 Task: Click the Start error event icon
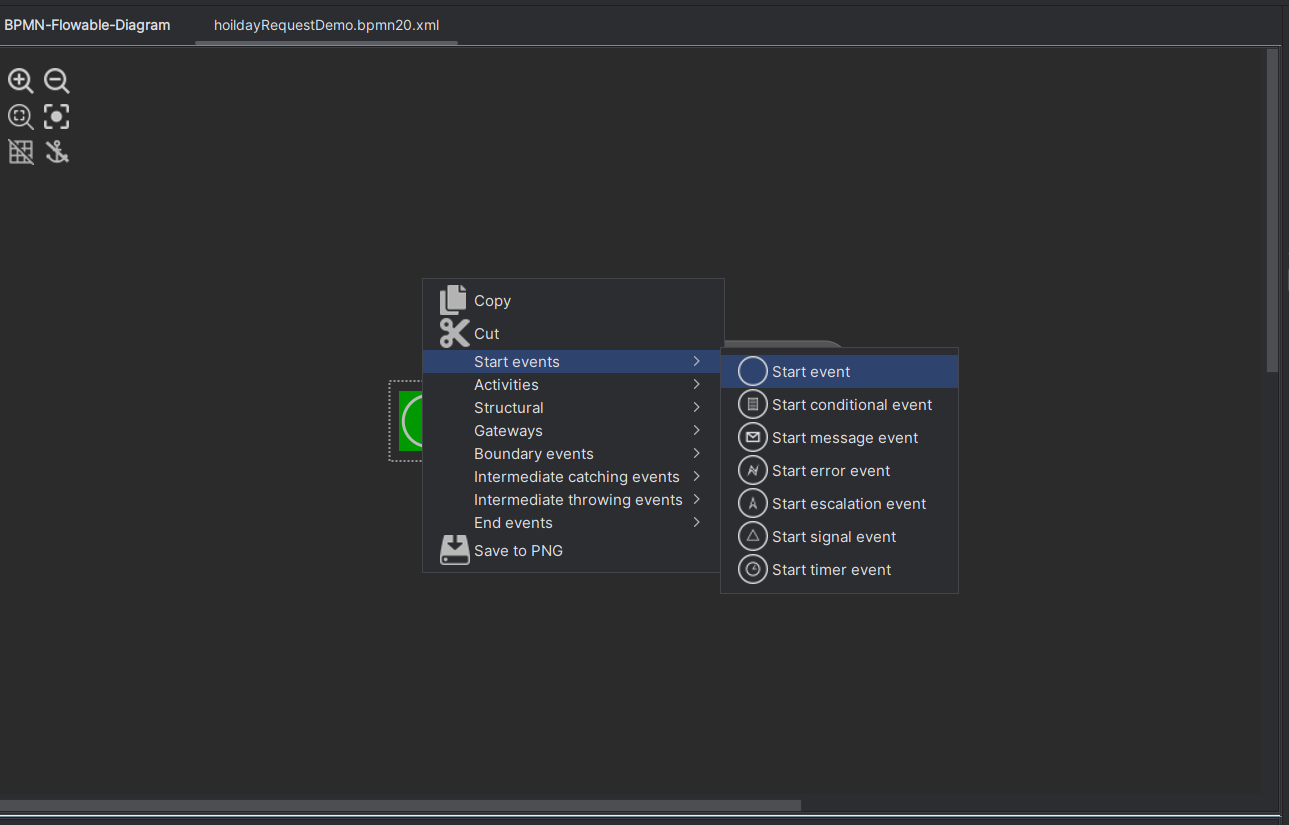click(753, 471)
